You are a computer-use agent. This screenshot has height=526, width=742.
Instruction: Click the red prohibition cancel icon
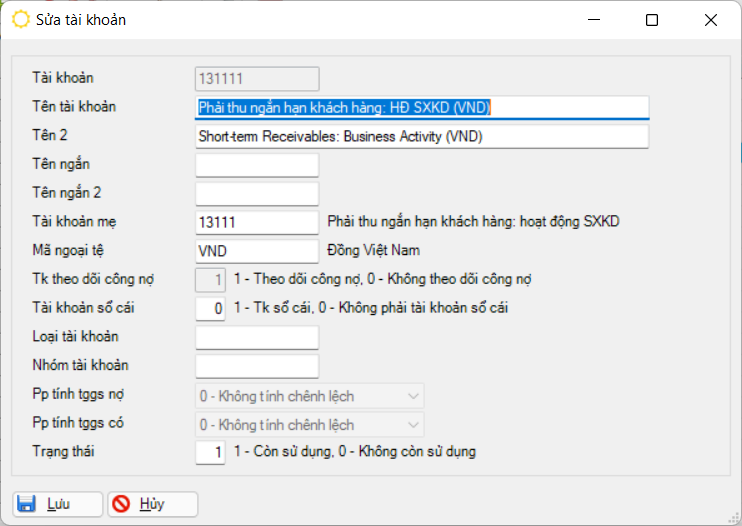123,503
